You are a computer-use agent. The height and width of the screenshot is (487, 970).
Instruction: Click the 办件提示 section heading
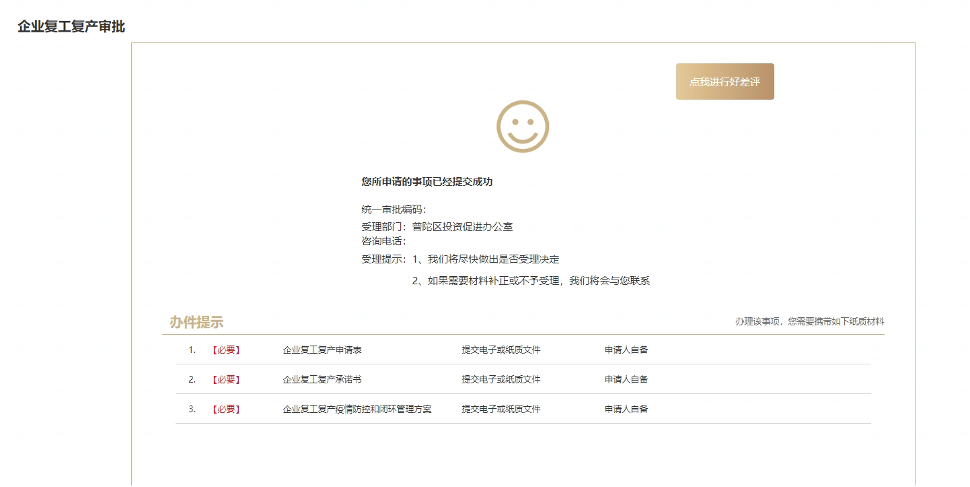point(196,322)
